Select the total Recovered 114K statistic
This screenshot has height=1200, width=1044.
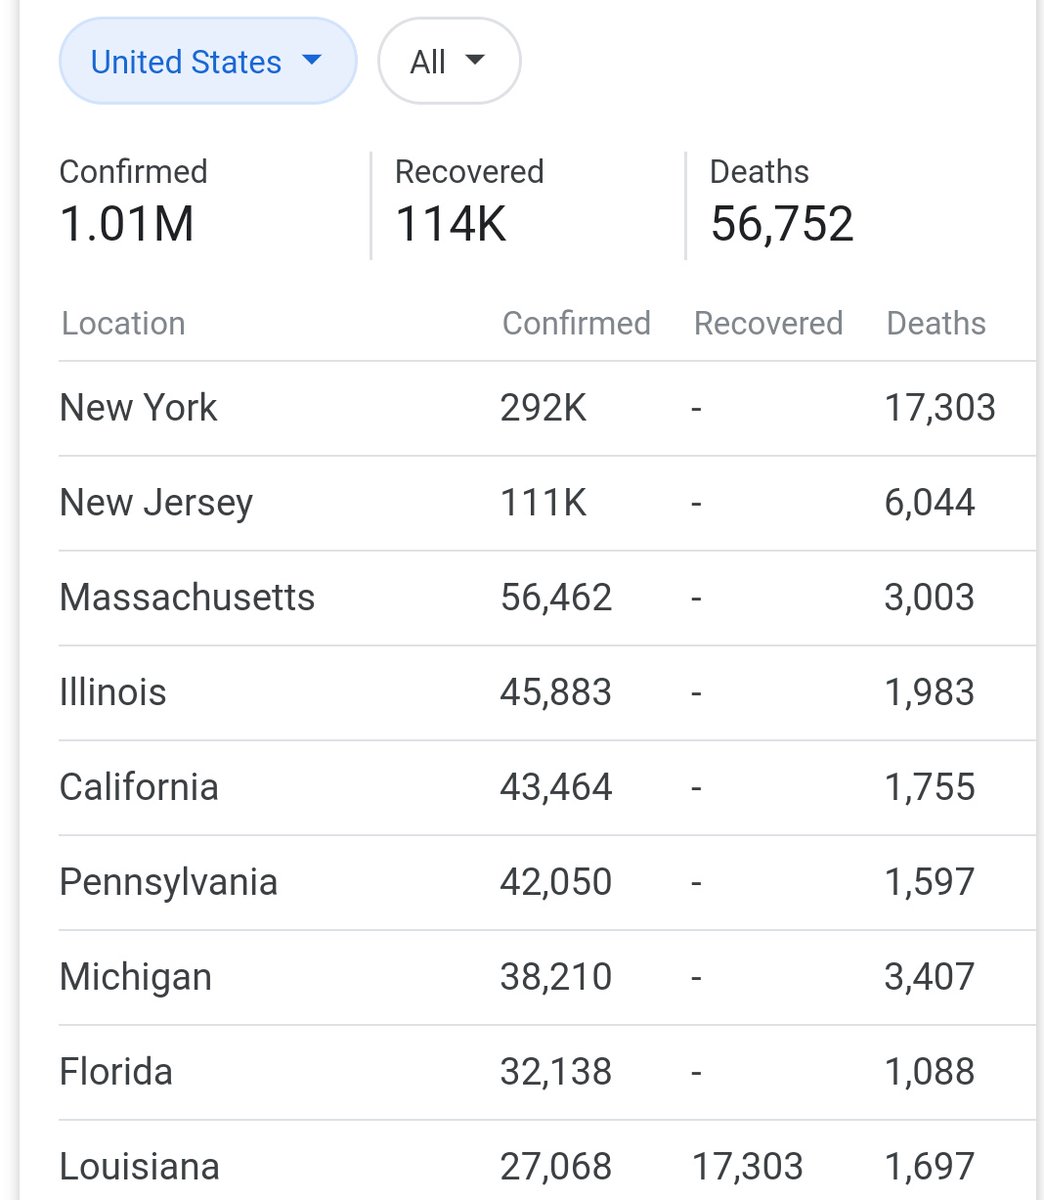(469, 203)
